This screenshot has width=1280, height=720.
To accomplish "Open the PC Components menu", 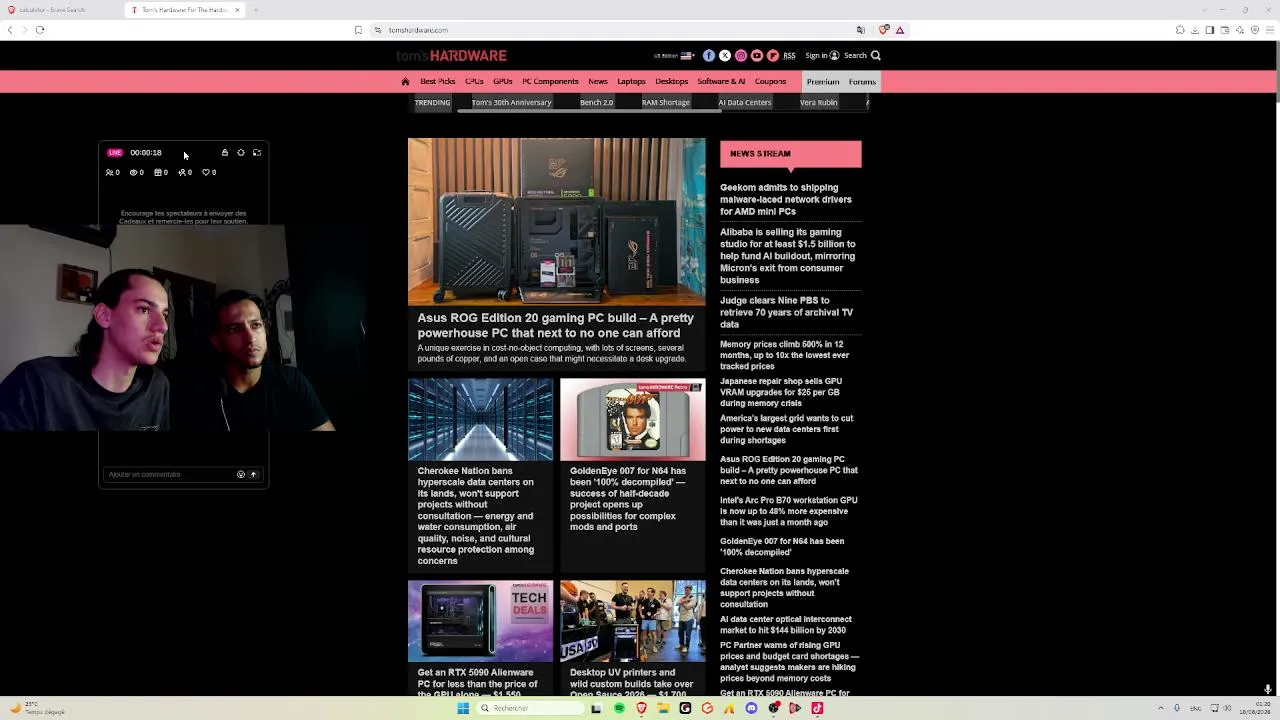I will point(550,82).
